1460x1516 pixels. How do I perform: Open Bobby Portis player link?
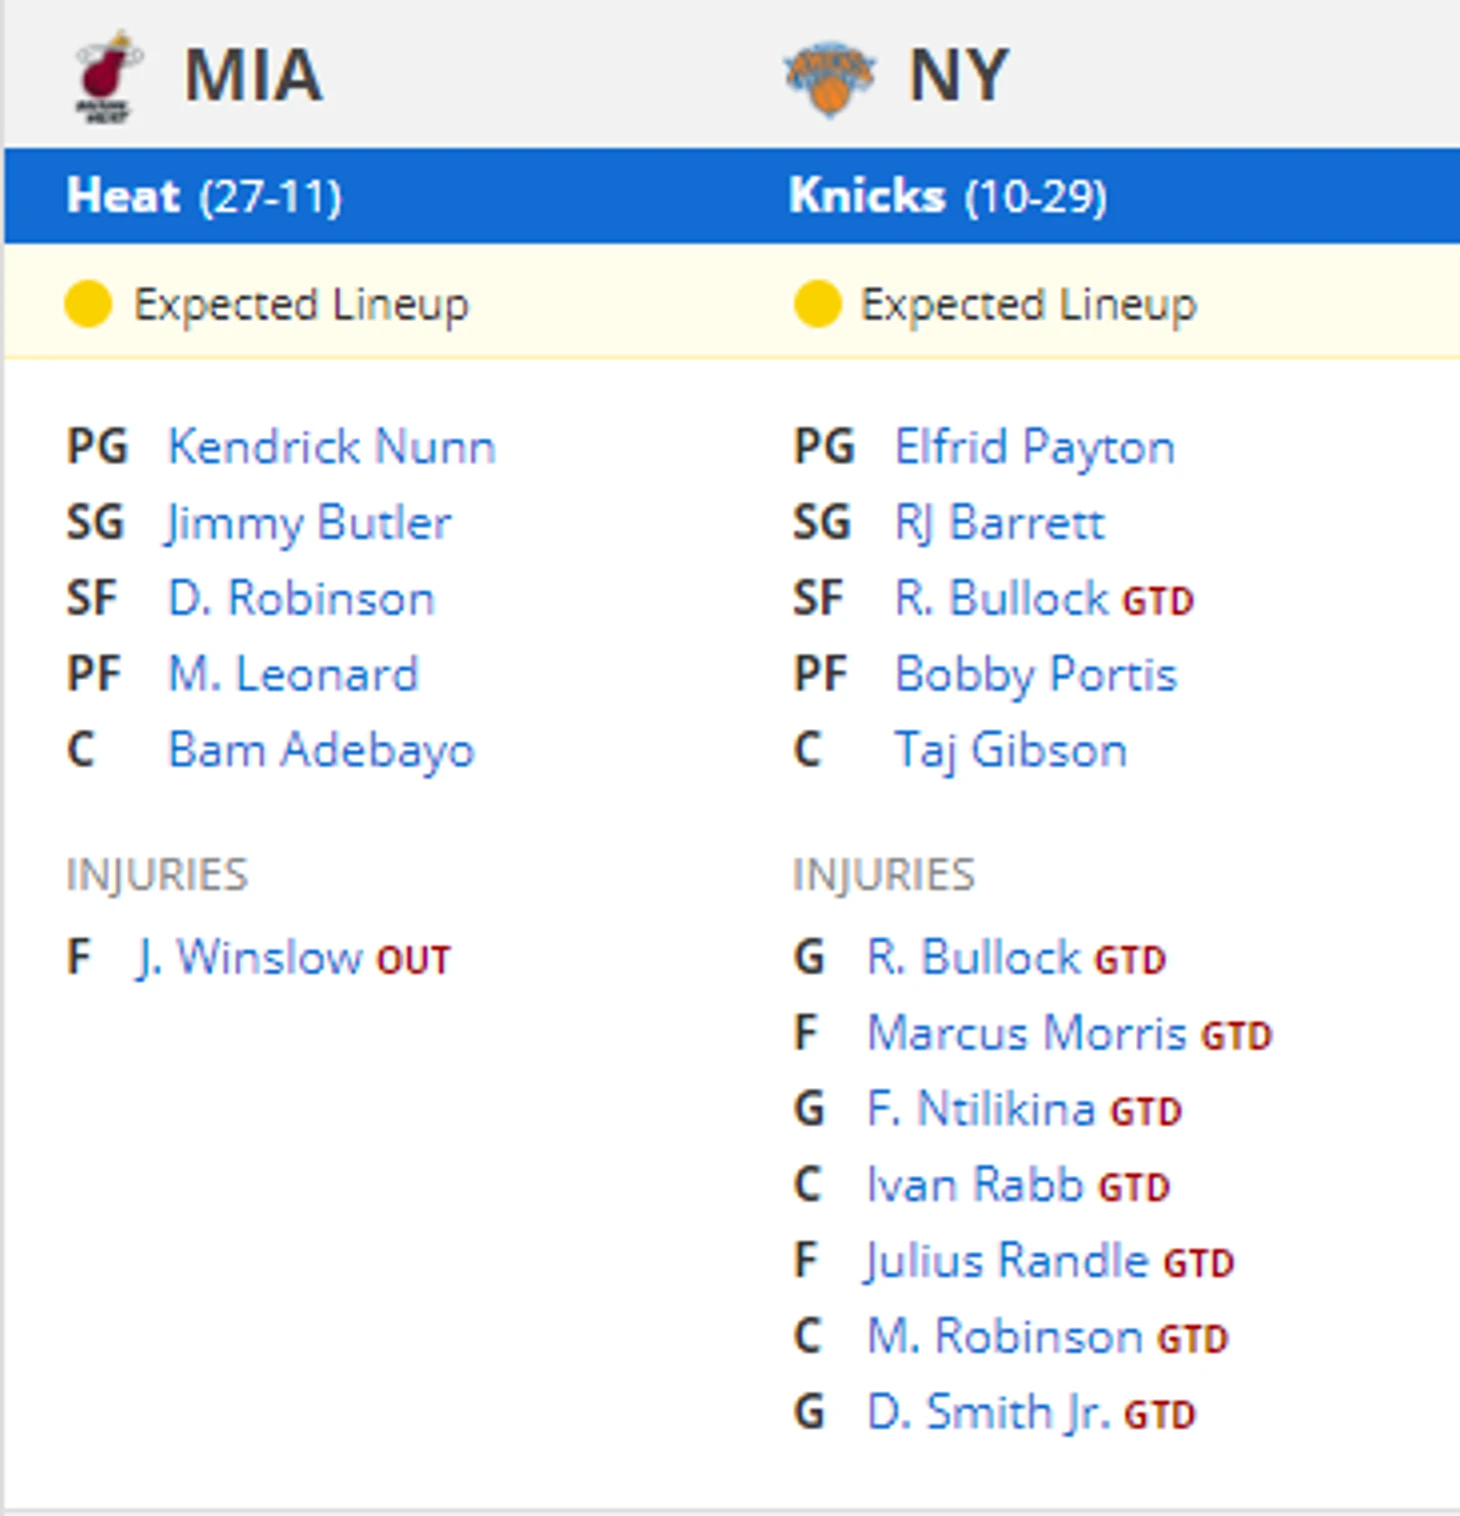pos(1035,675)
